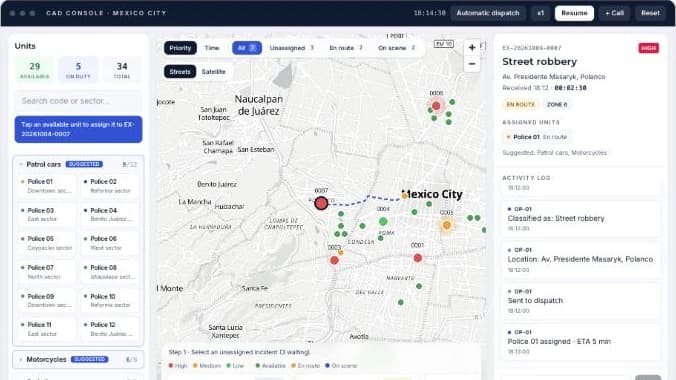
Task: Select green incident marker 0004 on the map
Action: [383, 222]
